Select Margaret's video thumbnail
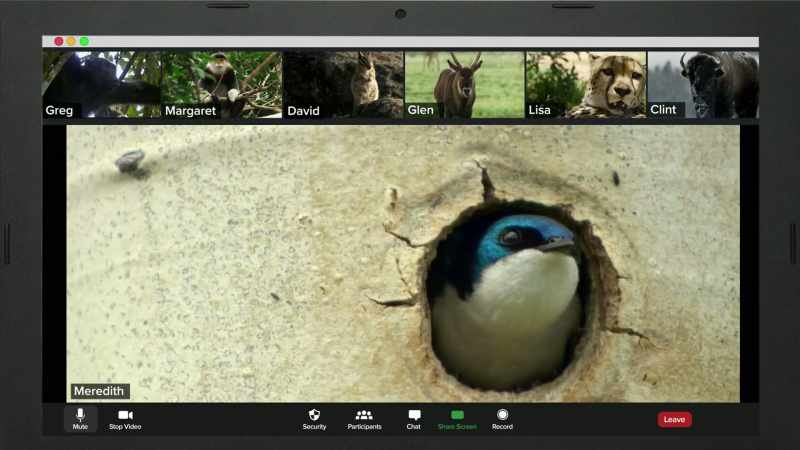800x450 pixels. point(222,85)
